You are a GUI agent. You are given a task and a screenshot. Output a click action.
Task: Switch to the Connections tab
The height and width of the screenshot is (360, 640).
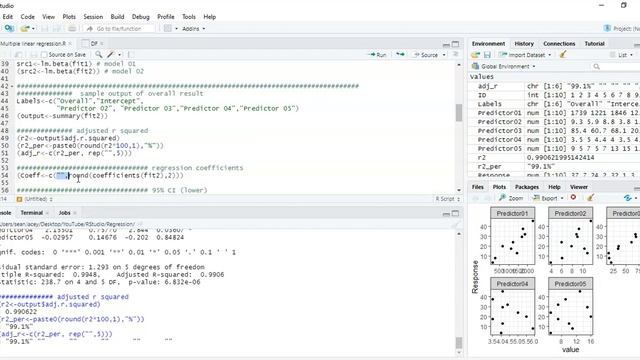(x=559, y=43)
